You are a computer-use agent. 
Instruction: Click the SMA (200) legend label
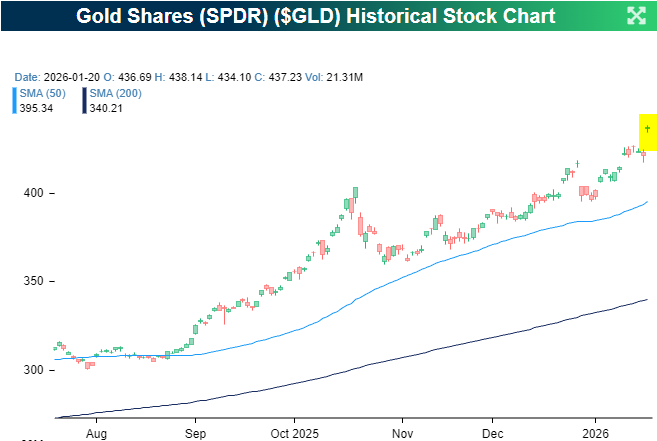116,93
